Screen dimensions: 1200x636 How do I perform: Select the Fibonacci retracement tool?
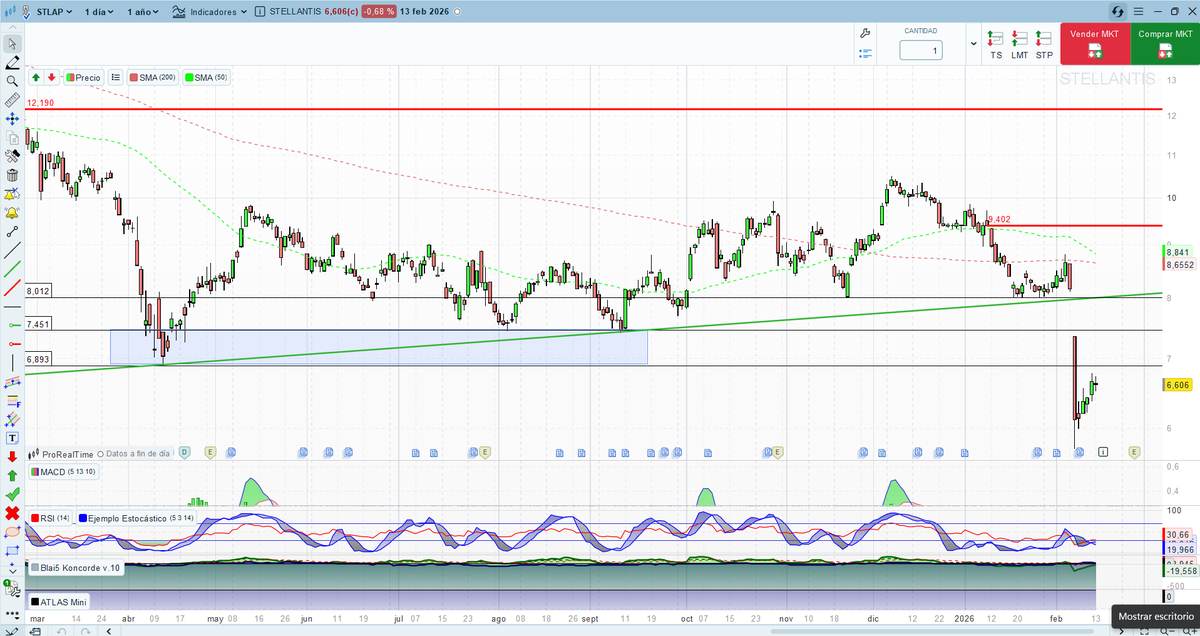12,401
